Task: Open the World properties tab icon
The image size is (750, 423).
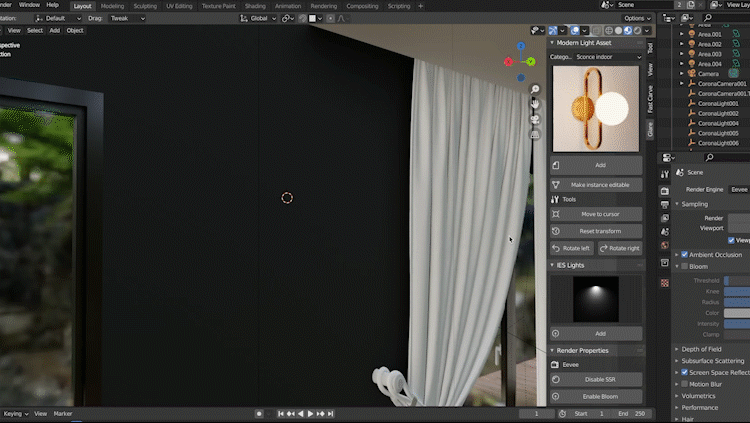Action: tap(665, 245)
